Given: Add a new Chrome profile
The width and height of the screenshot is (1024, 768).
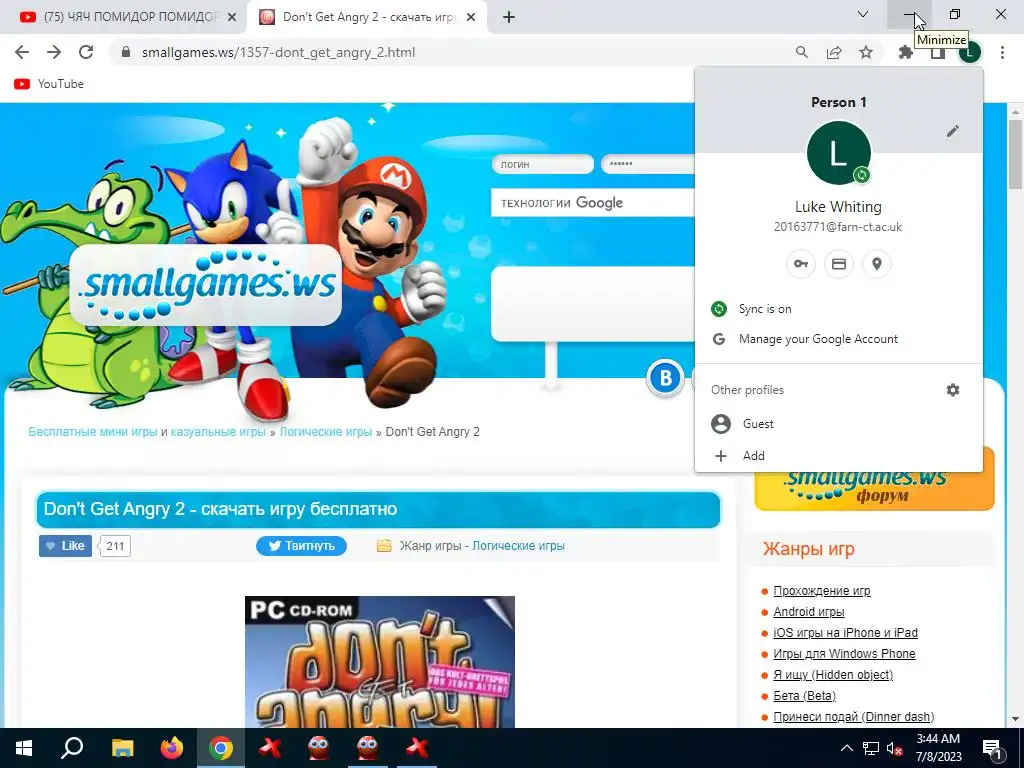Looking at the screenshot, I should click(x=839, y=456).
